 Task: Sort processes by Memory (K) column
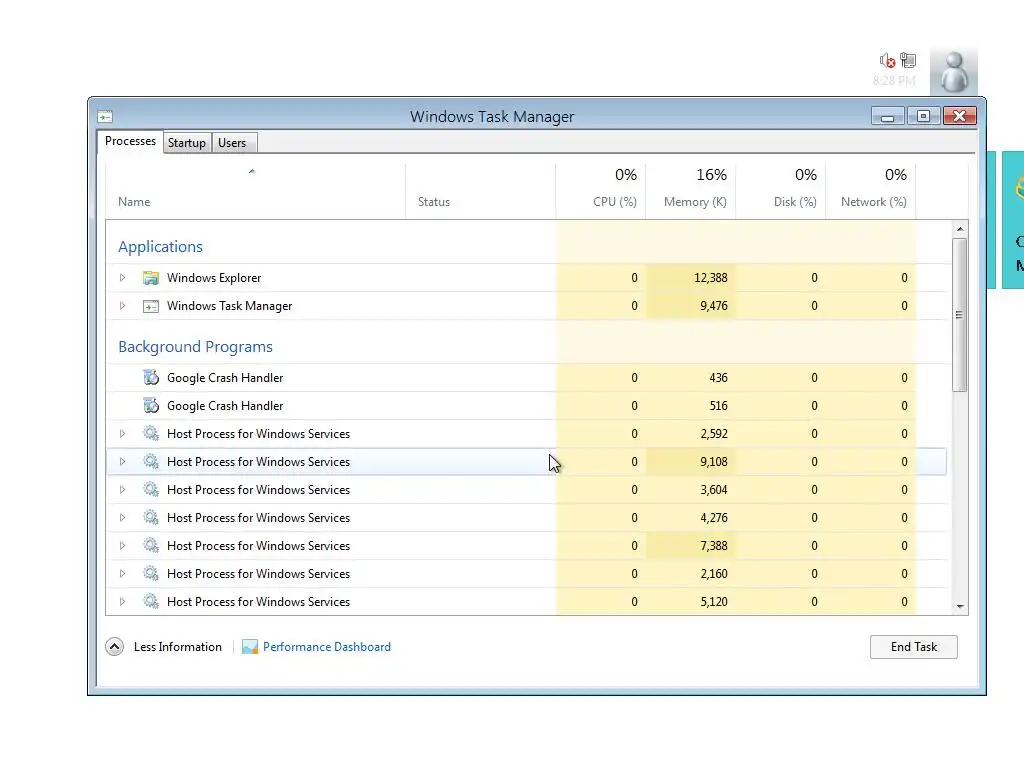coord(691,191)
